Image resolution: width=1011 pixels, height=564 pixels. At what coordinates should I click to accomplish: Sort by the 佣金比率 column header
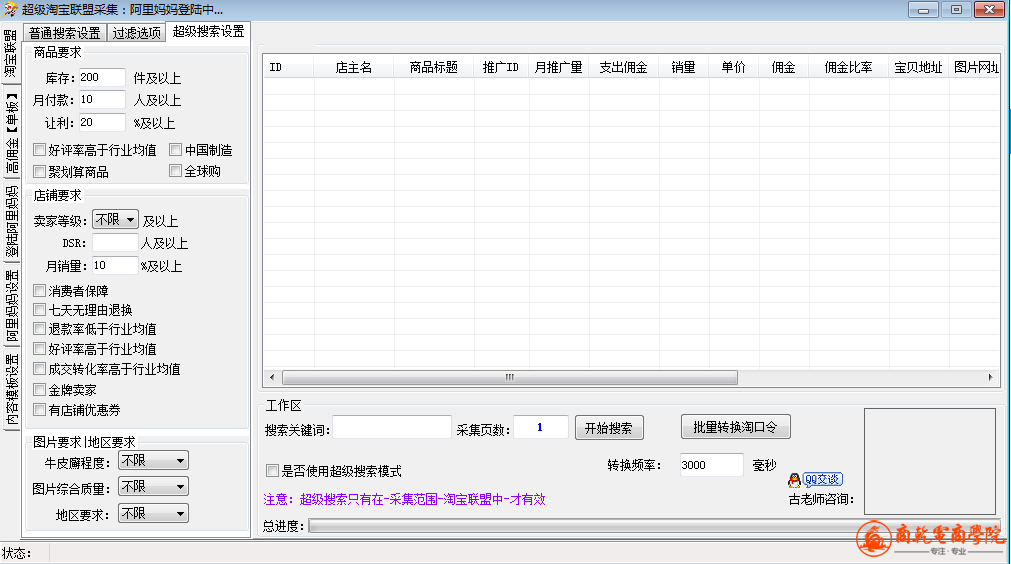click(x=848, y=68)
